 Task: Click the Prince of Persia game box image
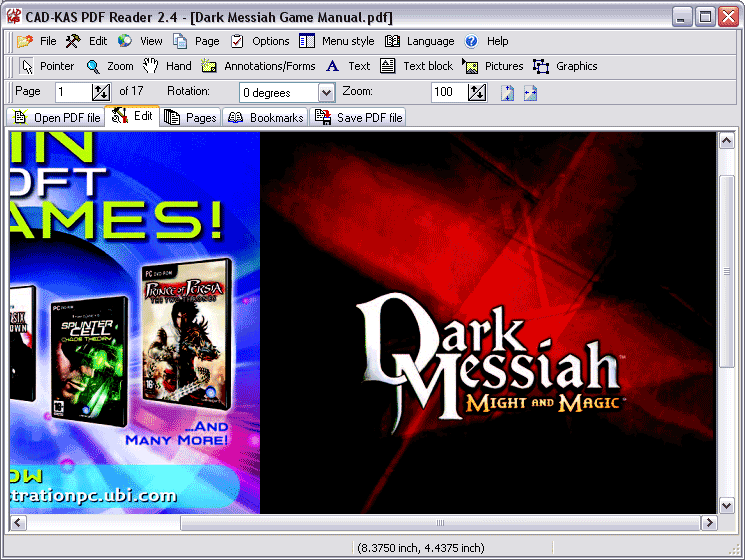click(x=187, y=334)
